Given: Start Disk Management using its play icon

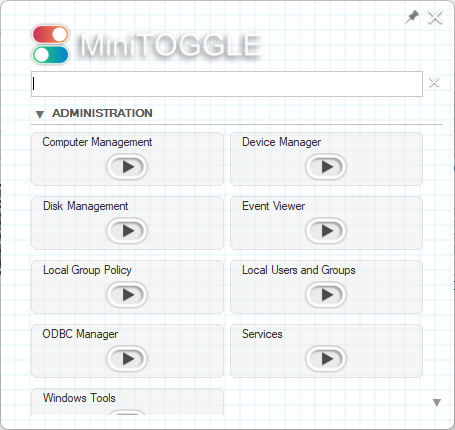Looking at the screenshot, I should (x=127, y=231).
